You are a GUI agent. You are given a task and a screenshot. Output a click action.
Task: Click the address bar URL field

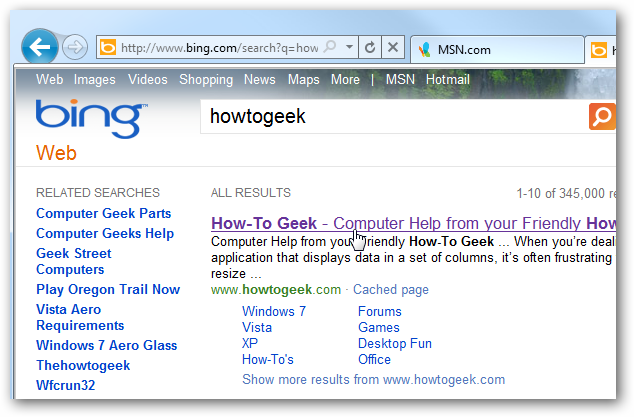tap(220, 48)
